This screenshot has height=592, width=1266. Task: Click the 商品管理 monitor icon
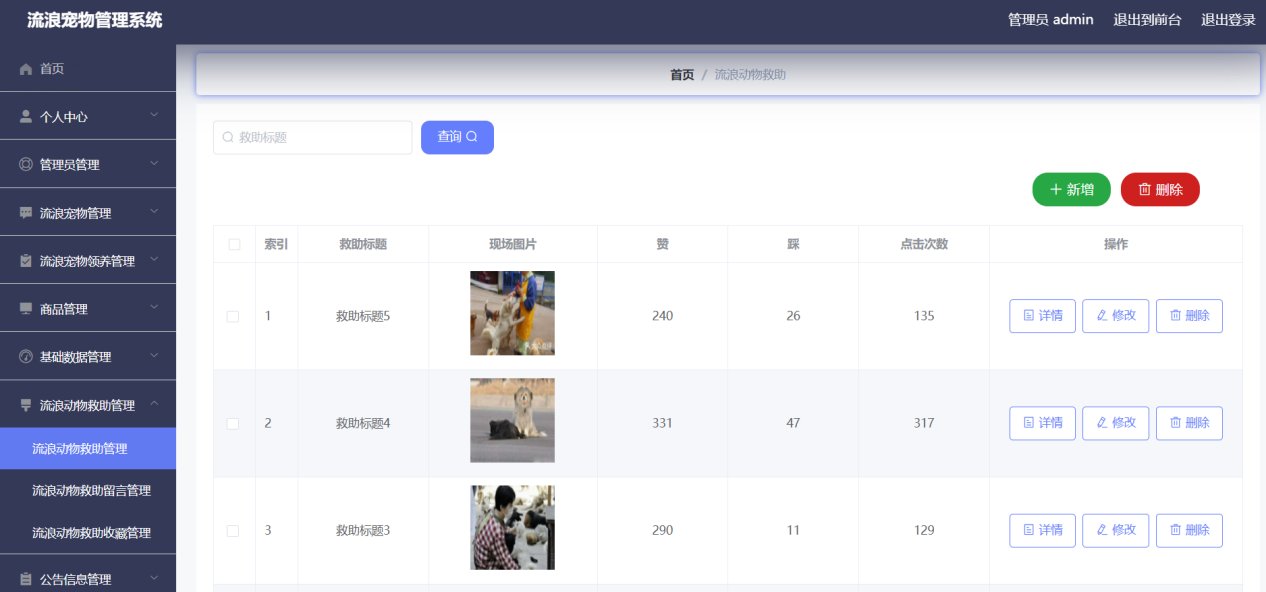[24, 307]
